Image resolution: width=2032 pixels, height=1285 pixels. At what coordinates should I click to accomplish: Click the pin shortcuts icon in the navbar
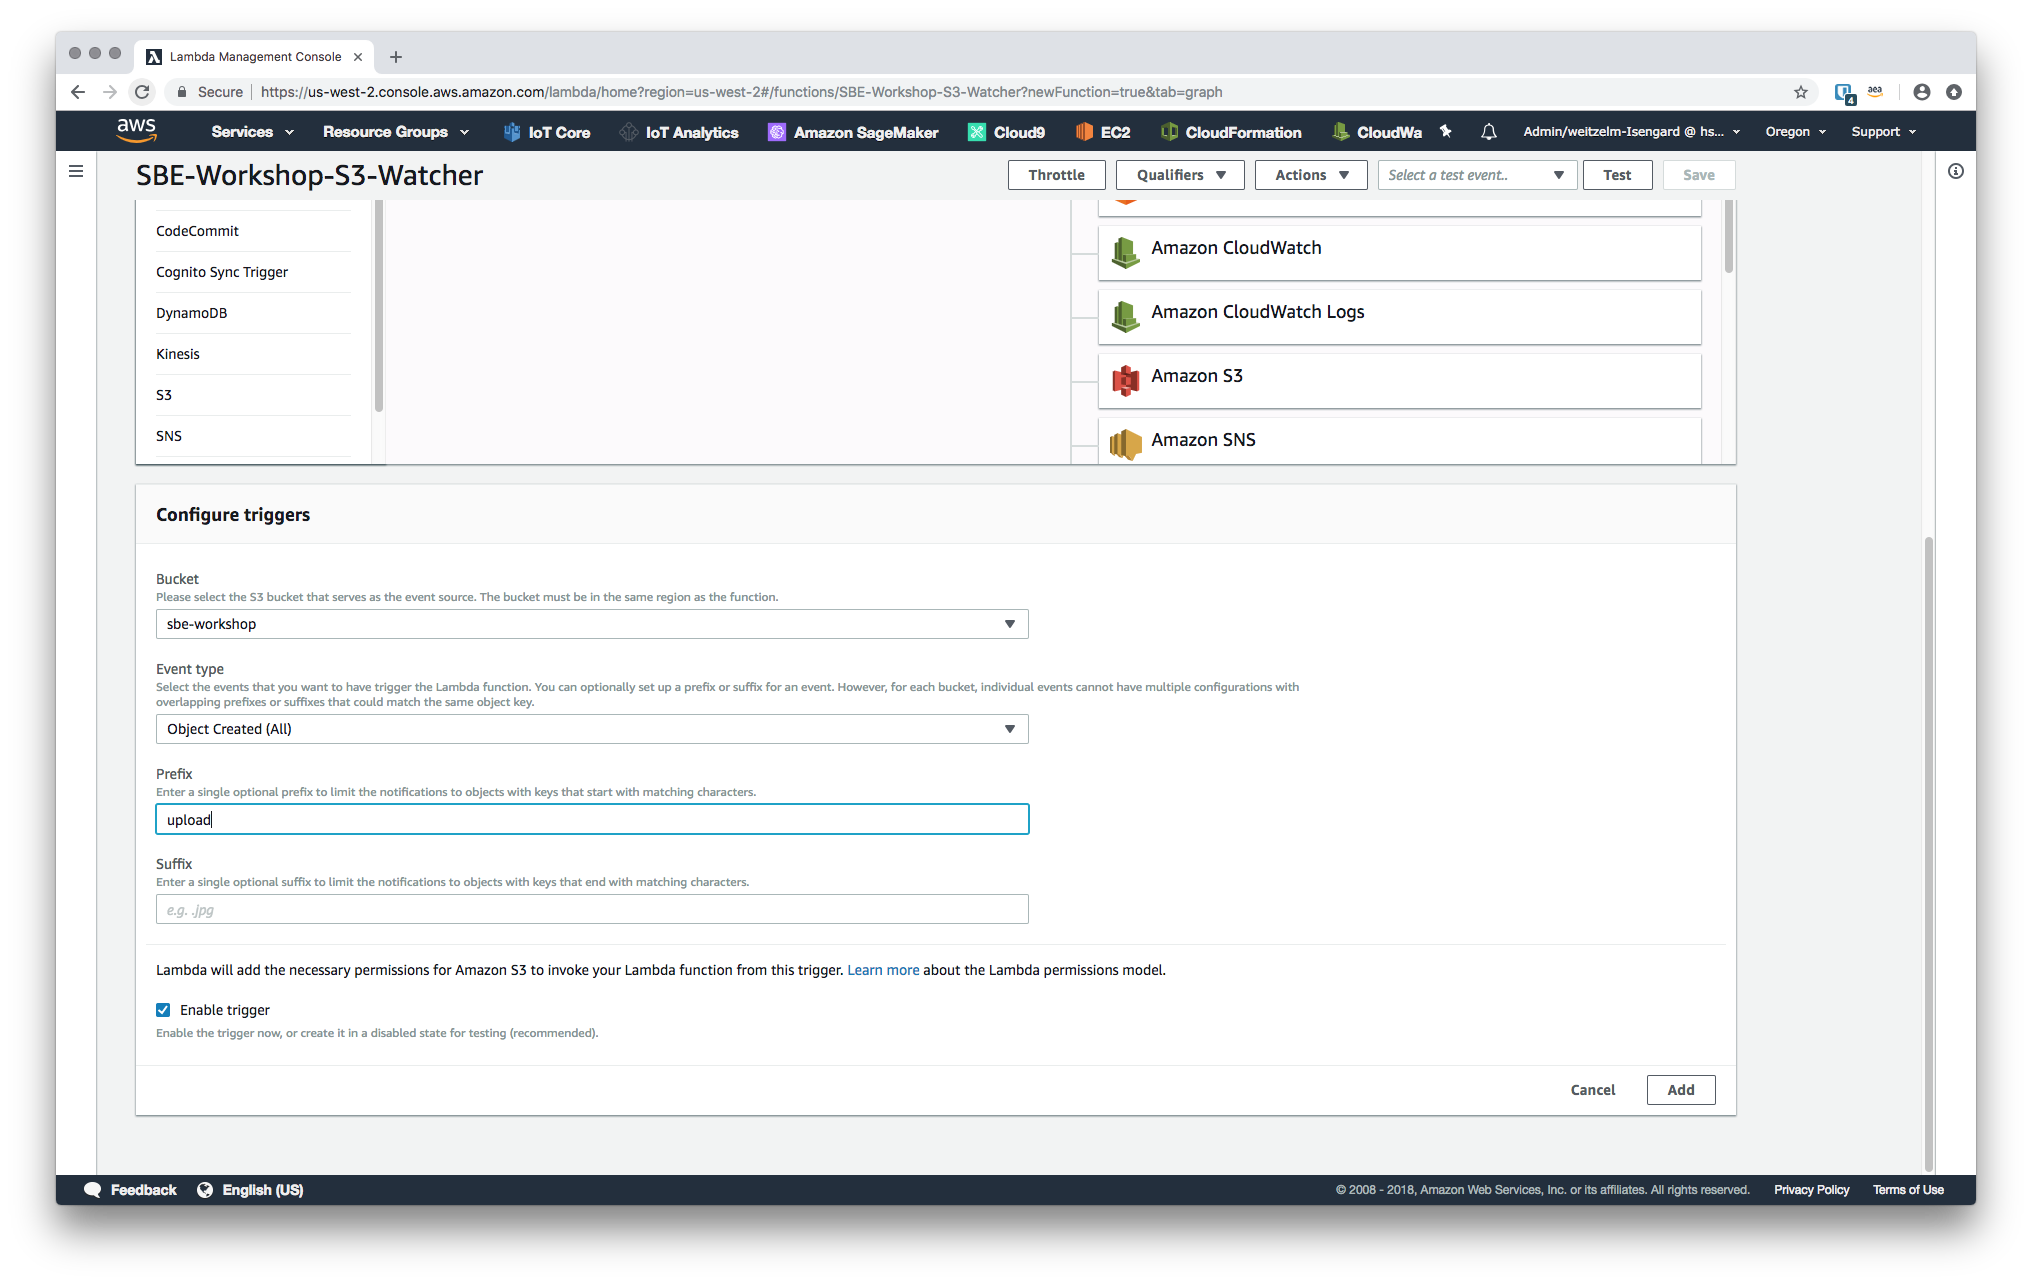tap(1445, 131)
